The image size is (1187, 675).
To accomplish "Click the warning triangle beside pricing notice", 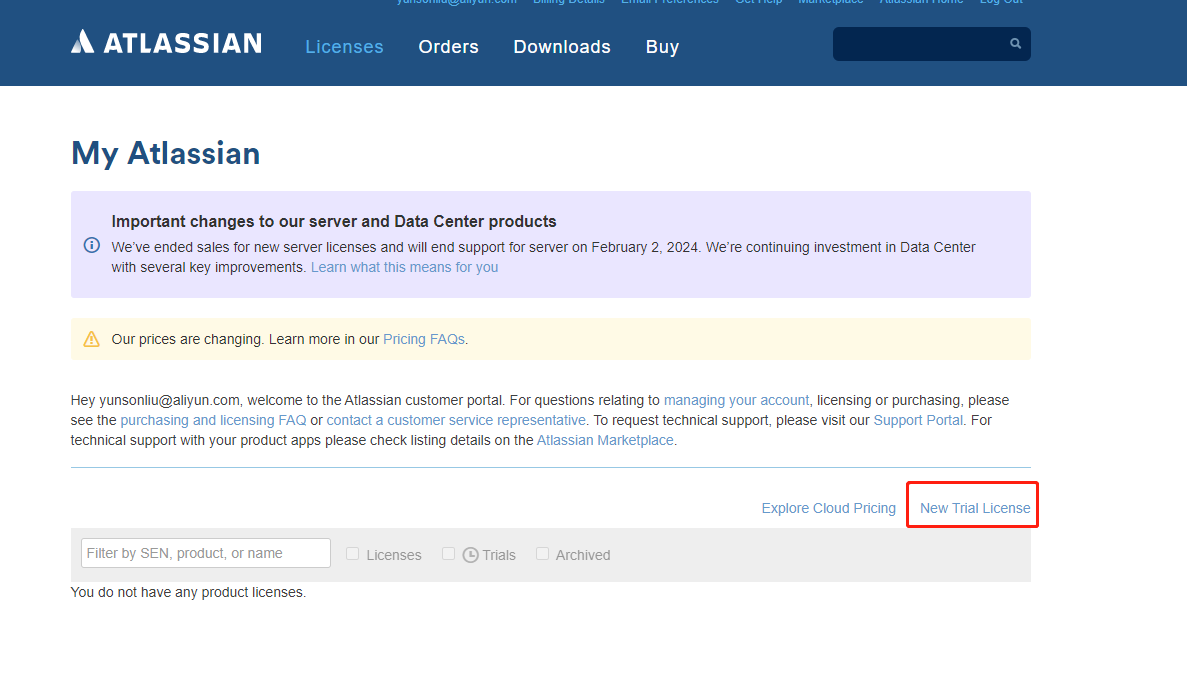I will 91,338.
